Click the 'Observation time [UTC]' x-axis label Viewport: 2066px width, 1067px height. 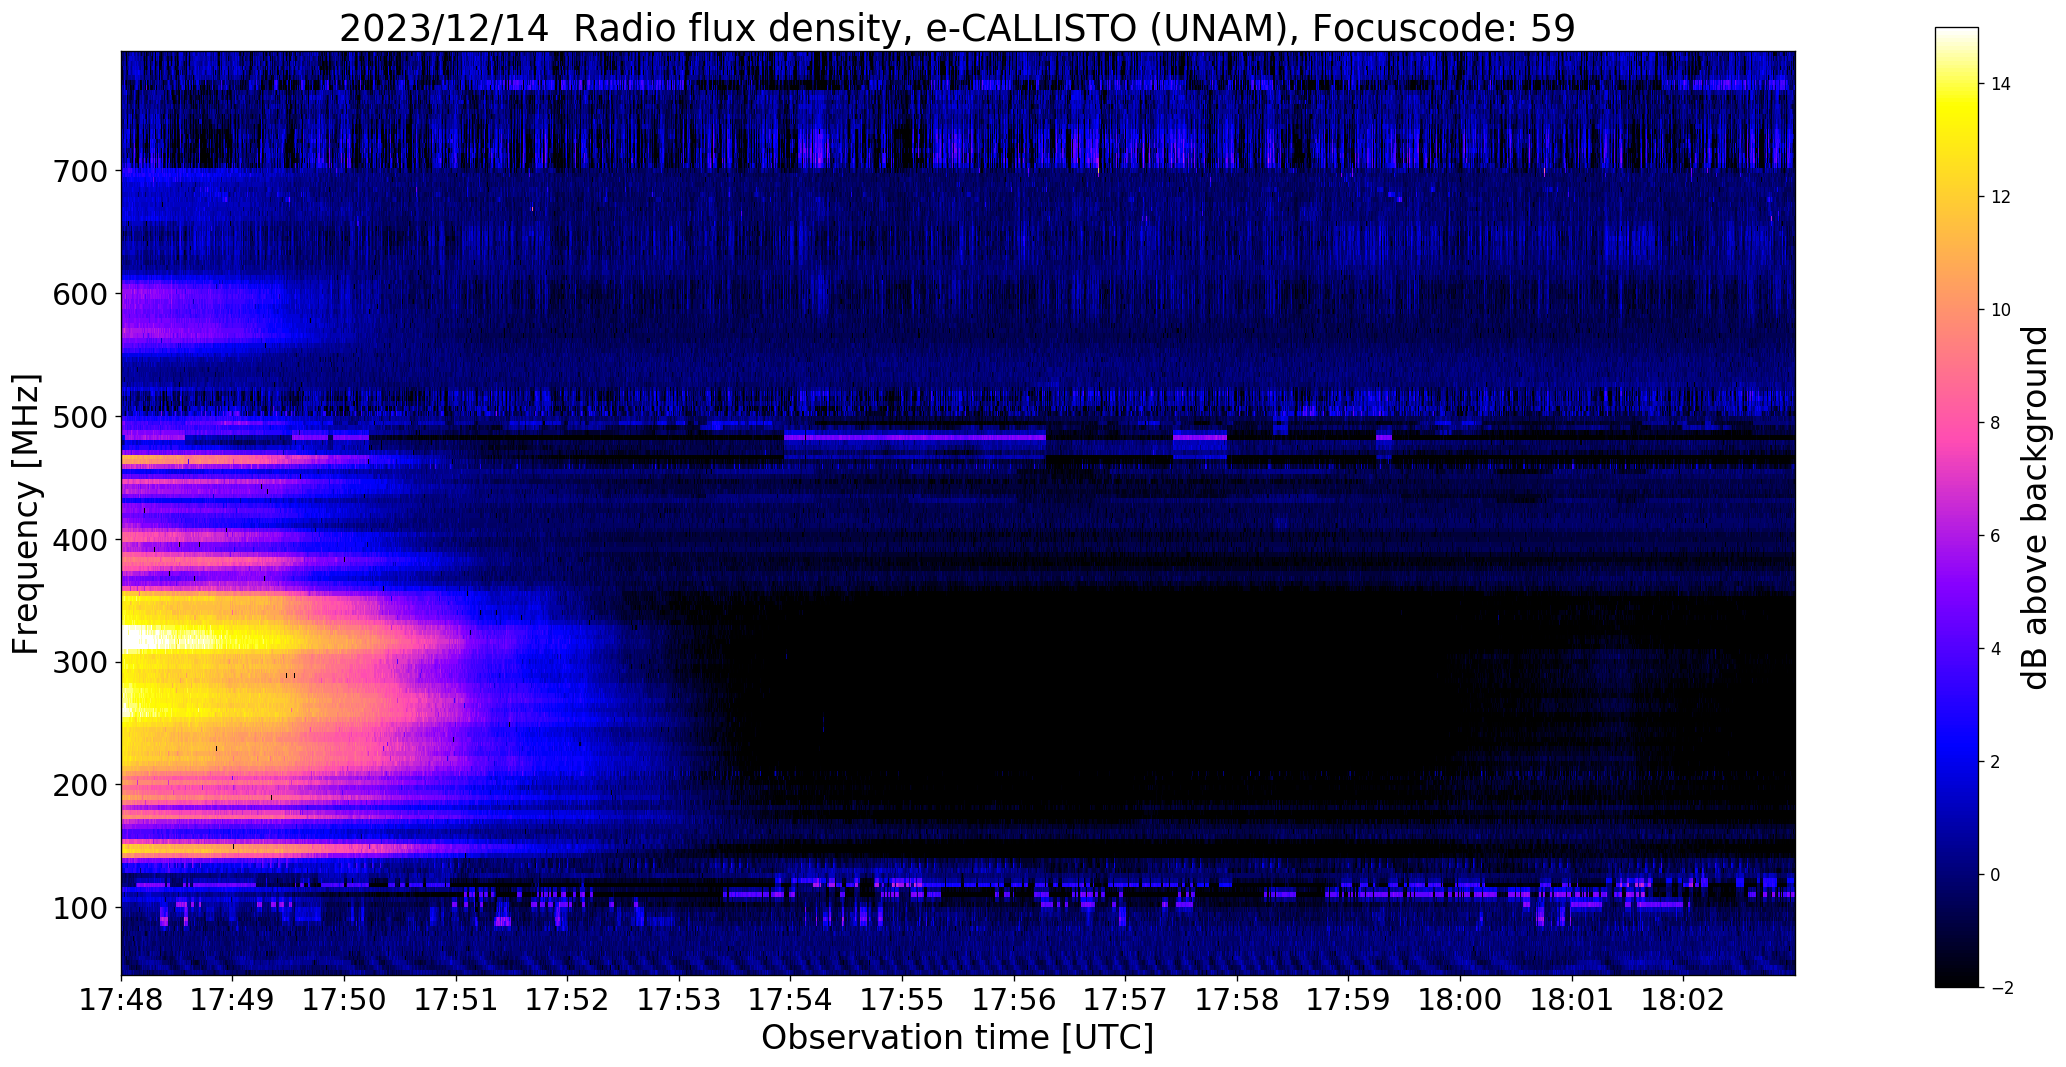point(957,1038)
